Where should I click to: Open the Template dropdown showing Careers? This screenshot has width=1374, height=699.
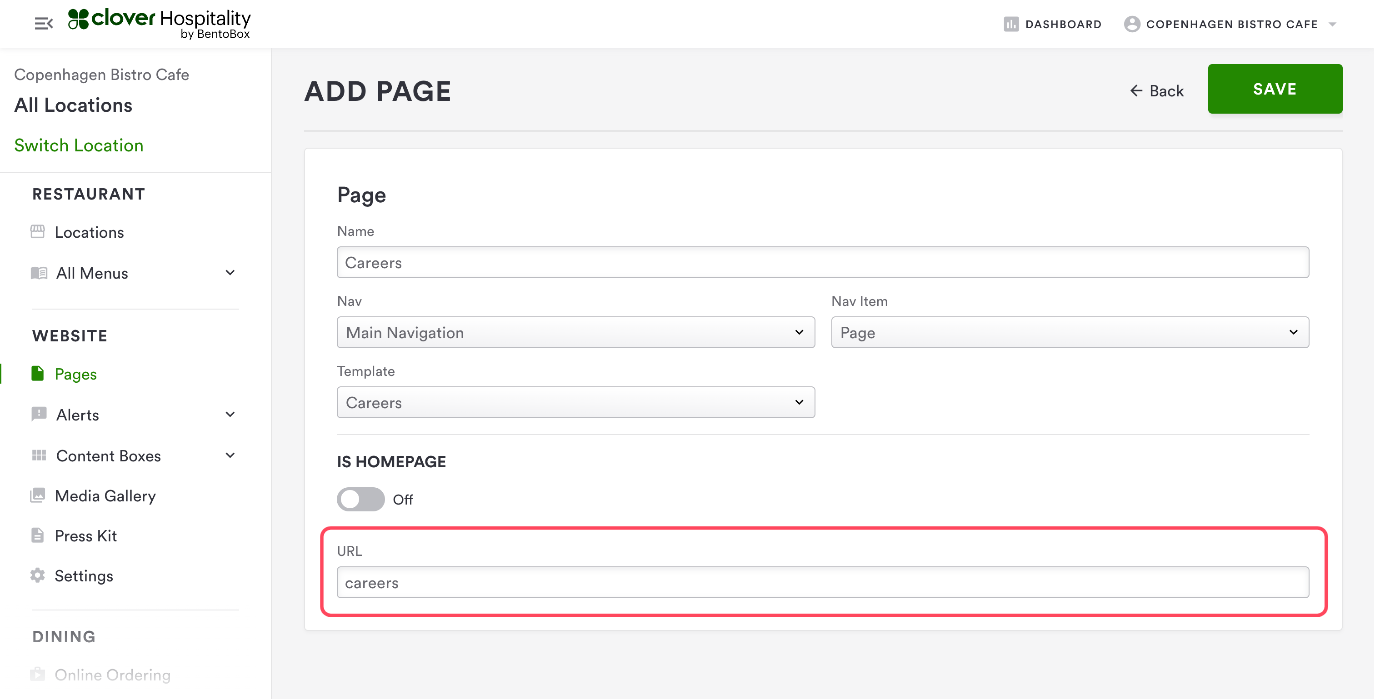[575, 403]
